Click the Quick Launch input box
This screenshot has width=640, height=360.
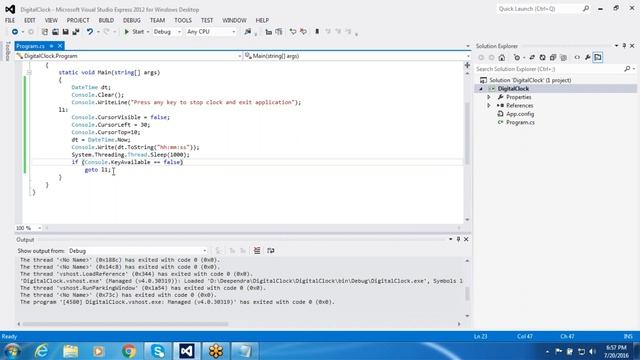click(x=539, y=9)
